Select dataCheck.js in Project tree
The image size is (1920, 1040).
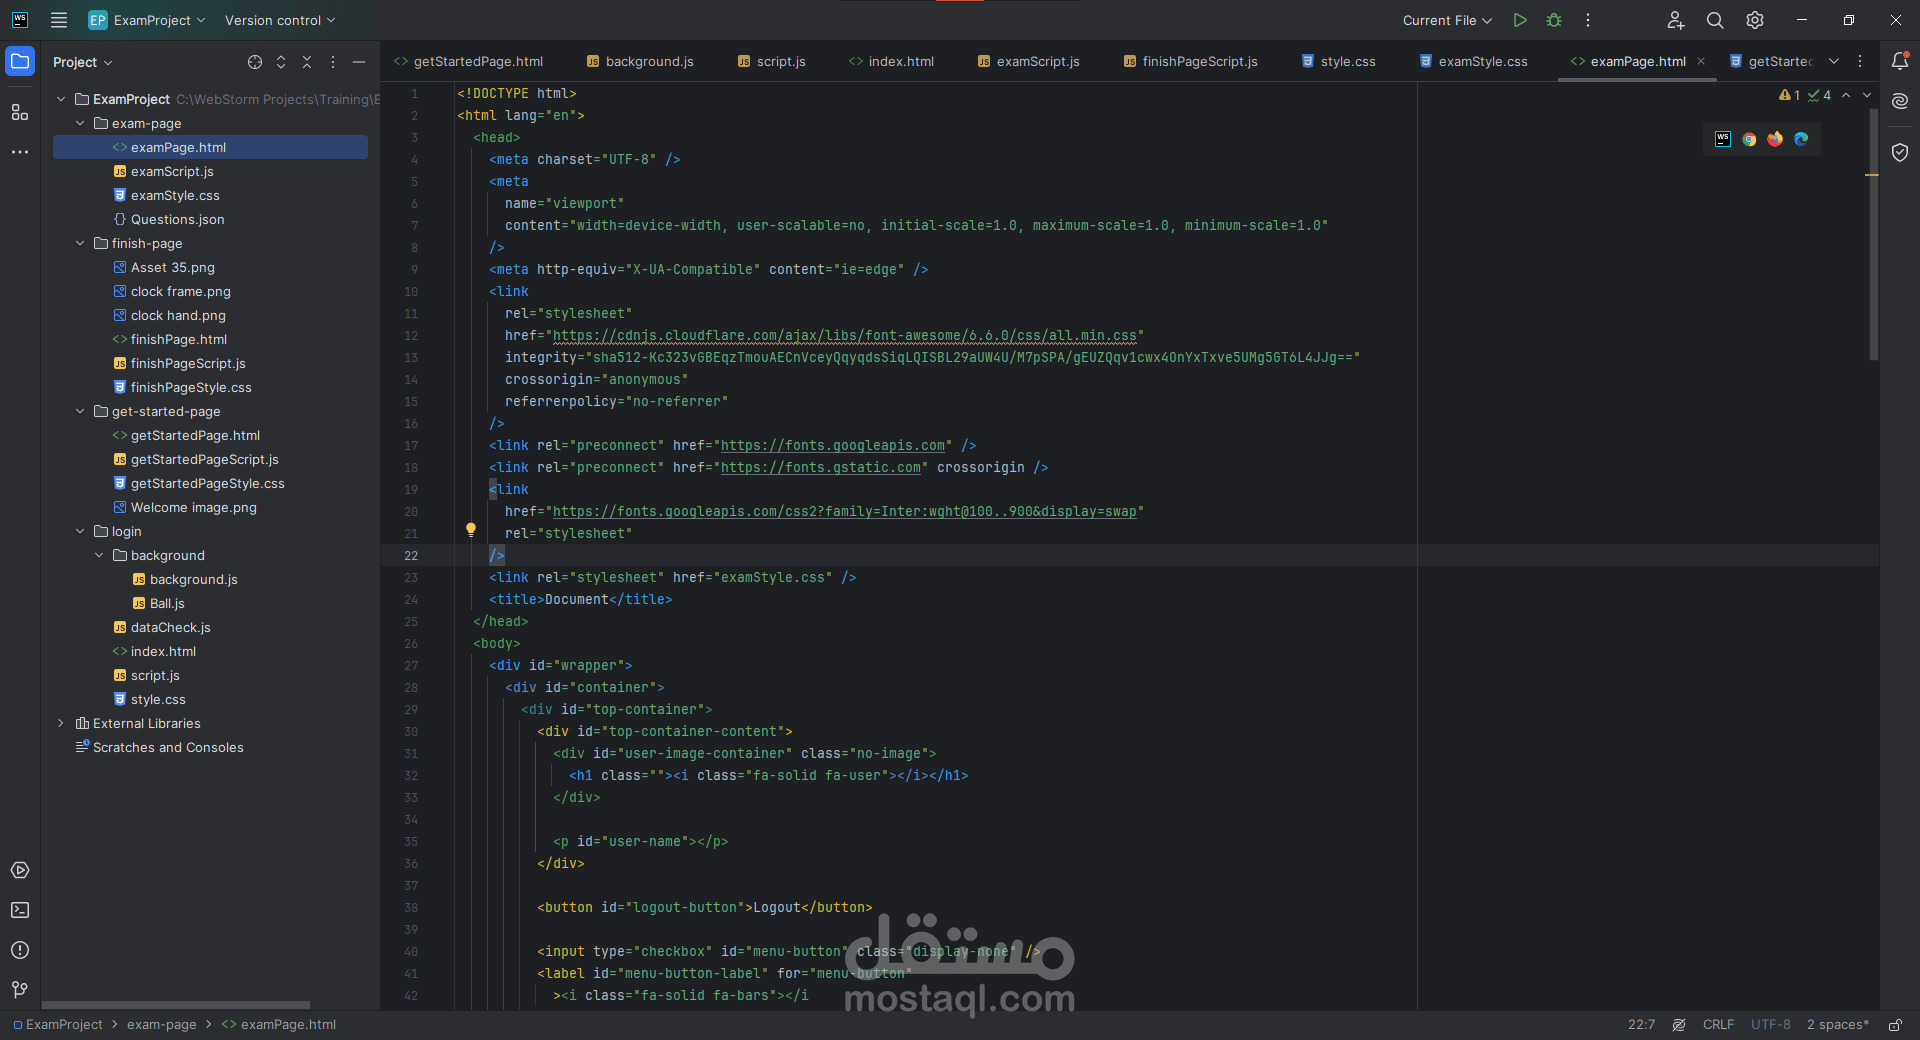point(170,627)
